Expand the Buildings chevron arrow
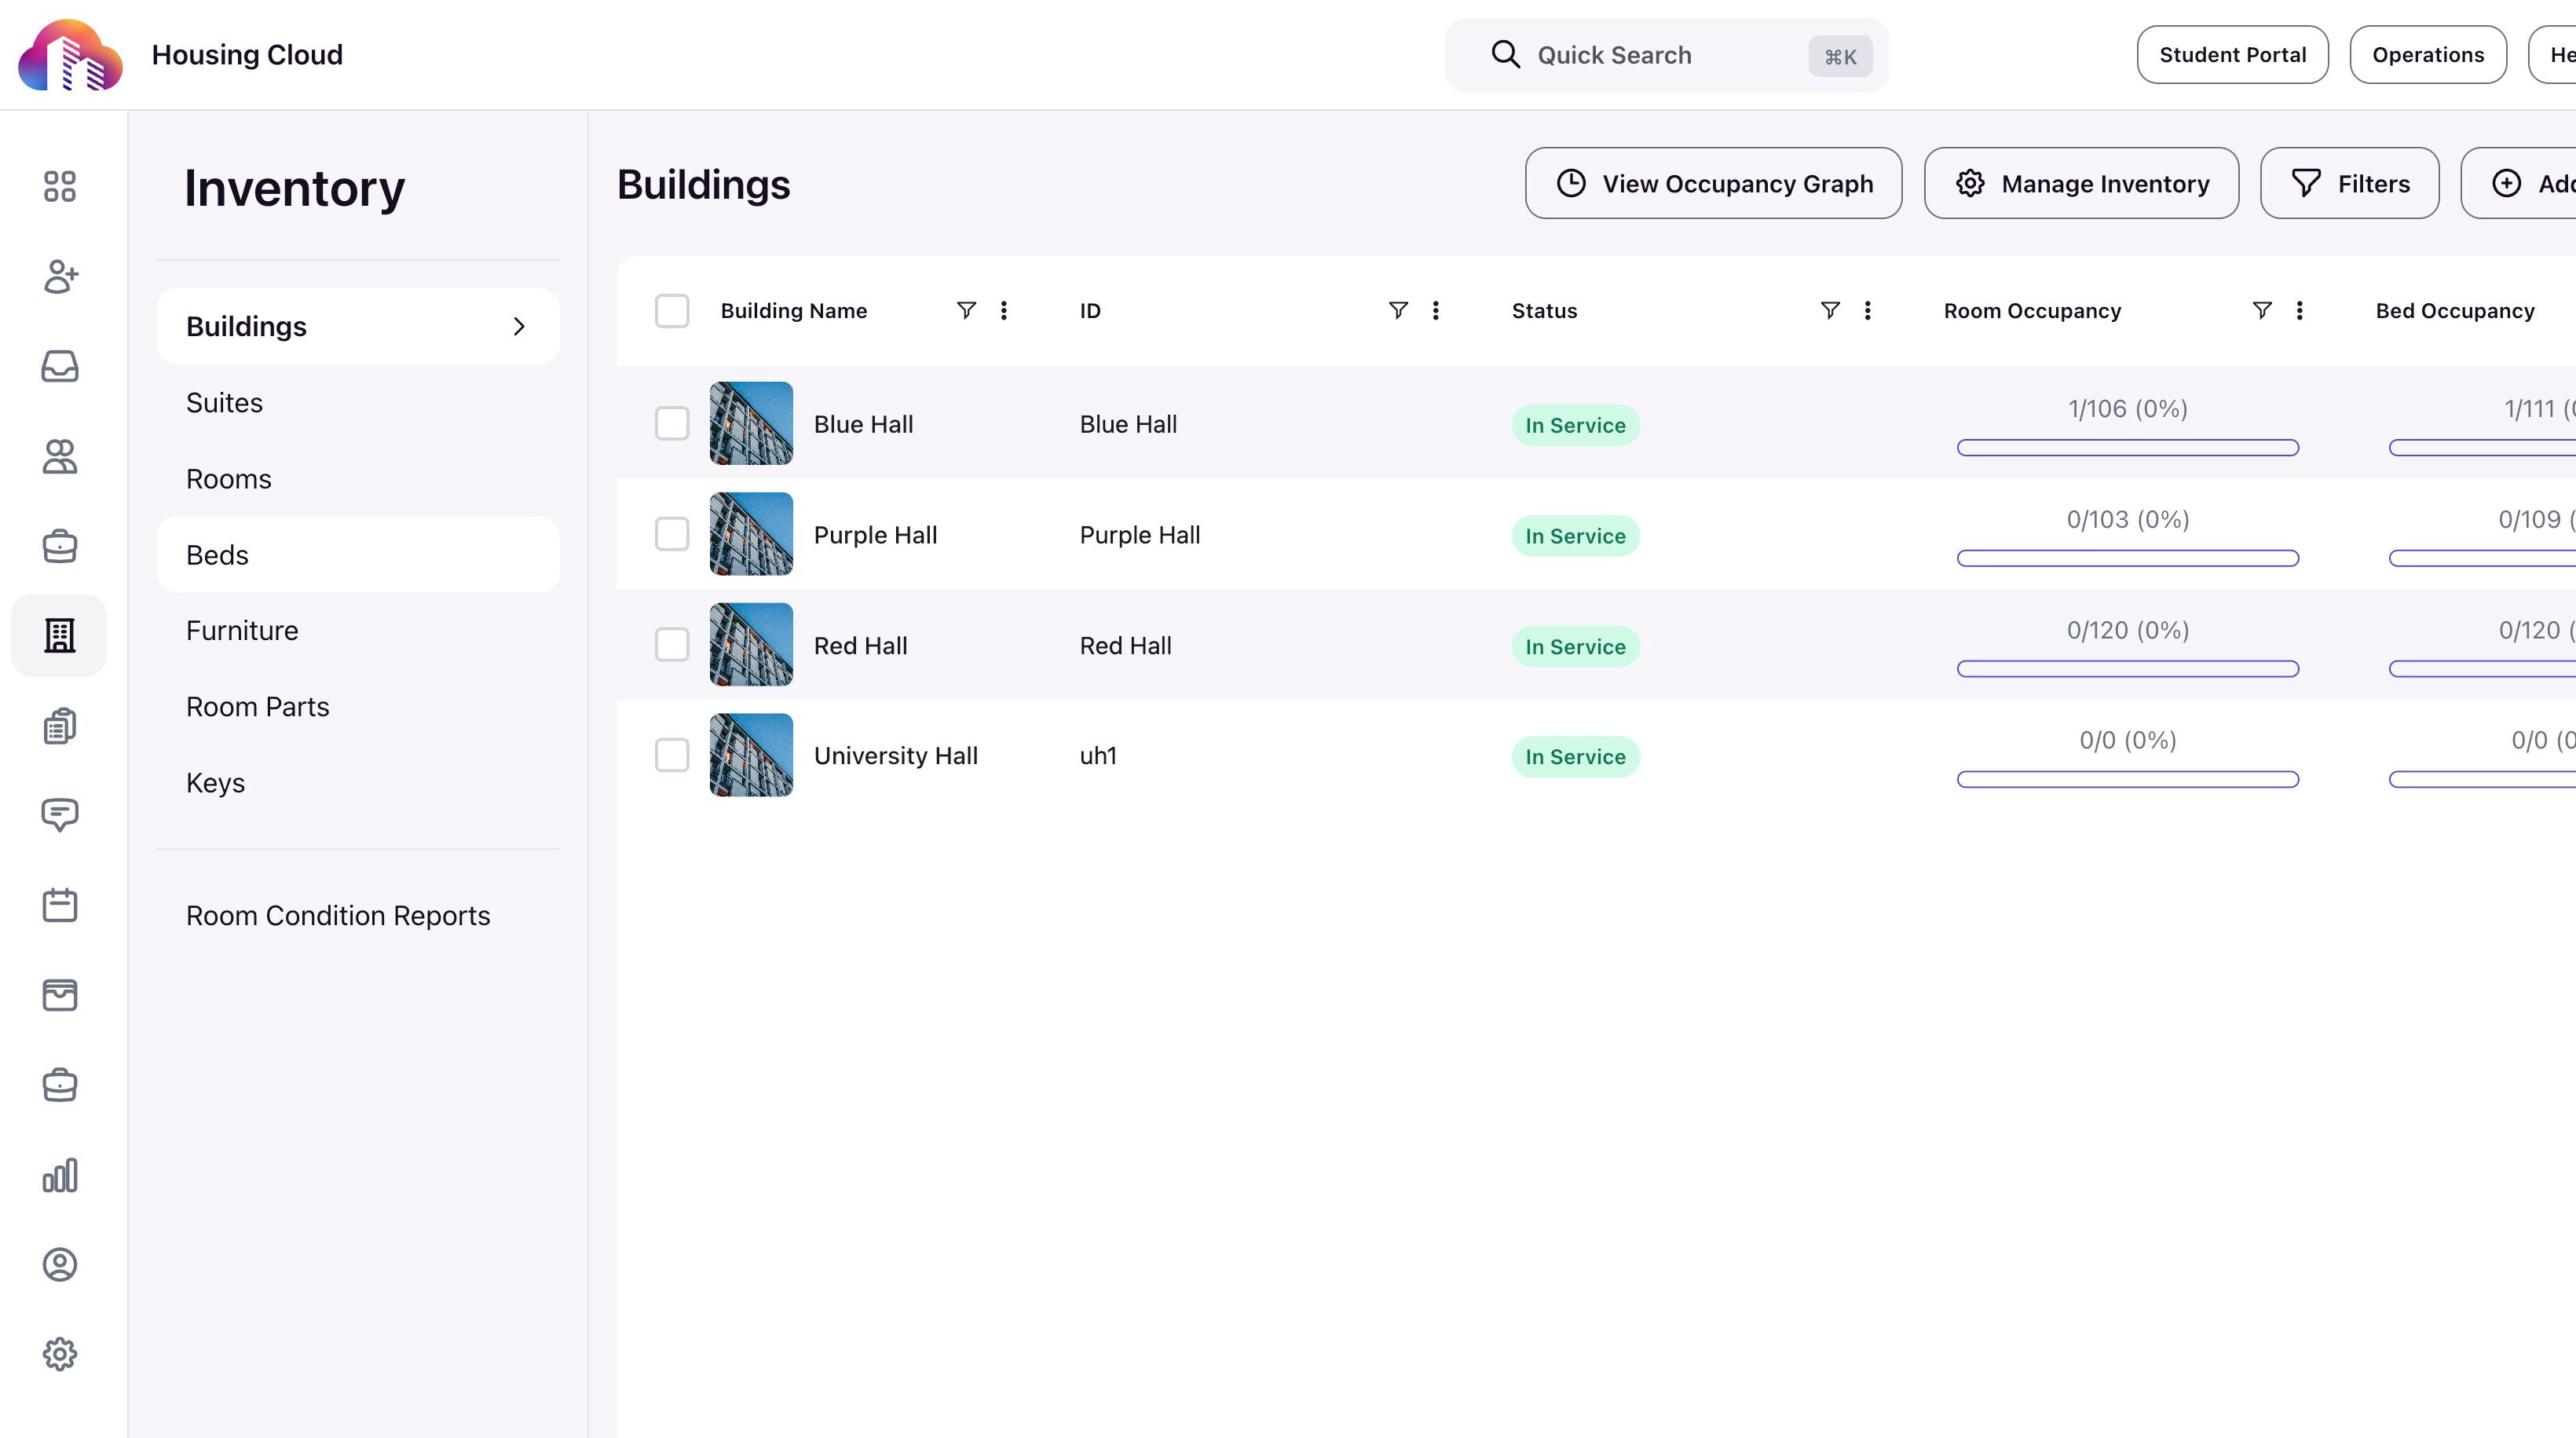This screenshot has height=1438, width=2576. click(519, 326)
